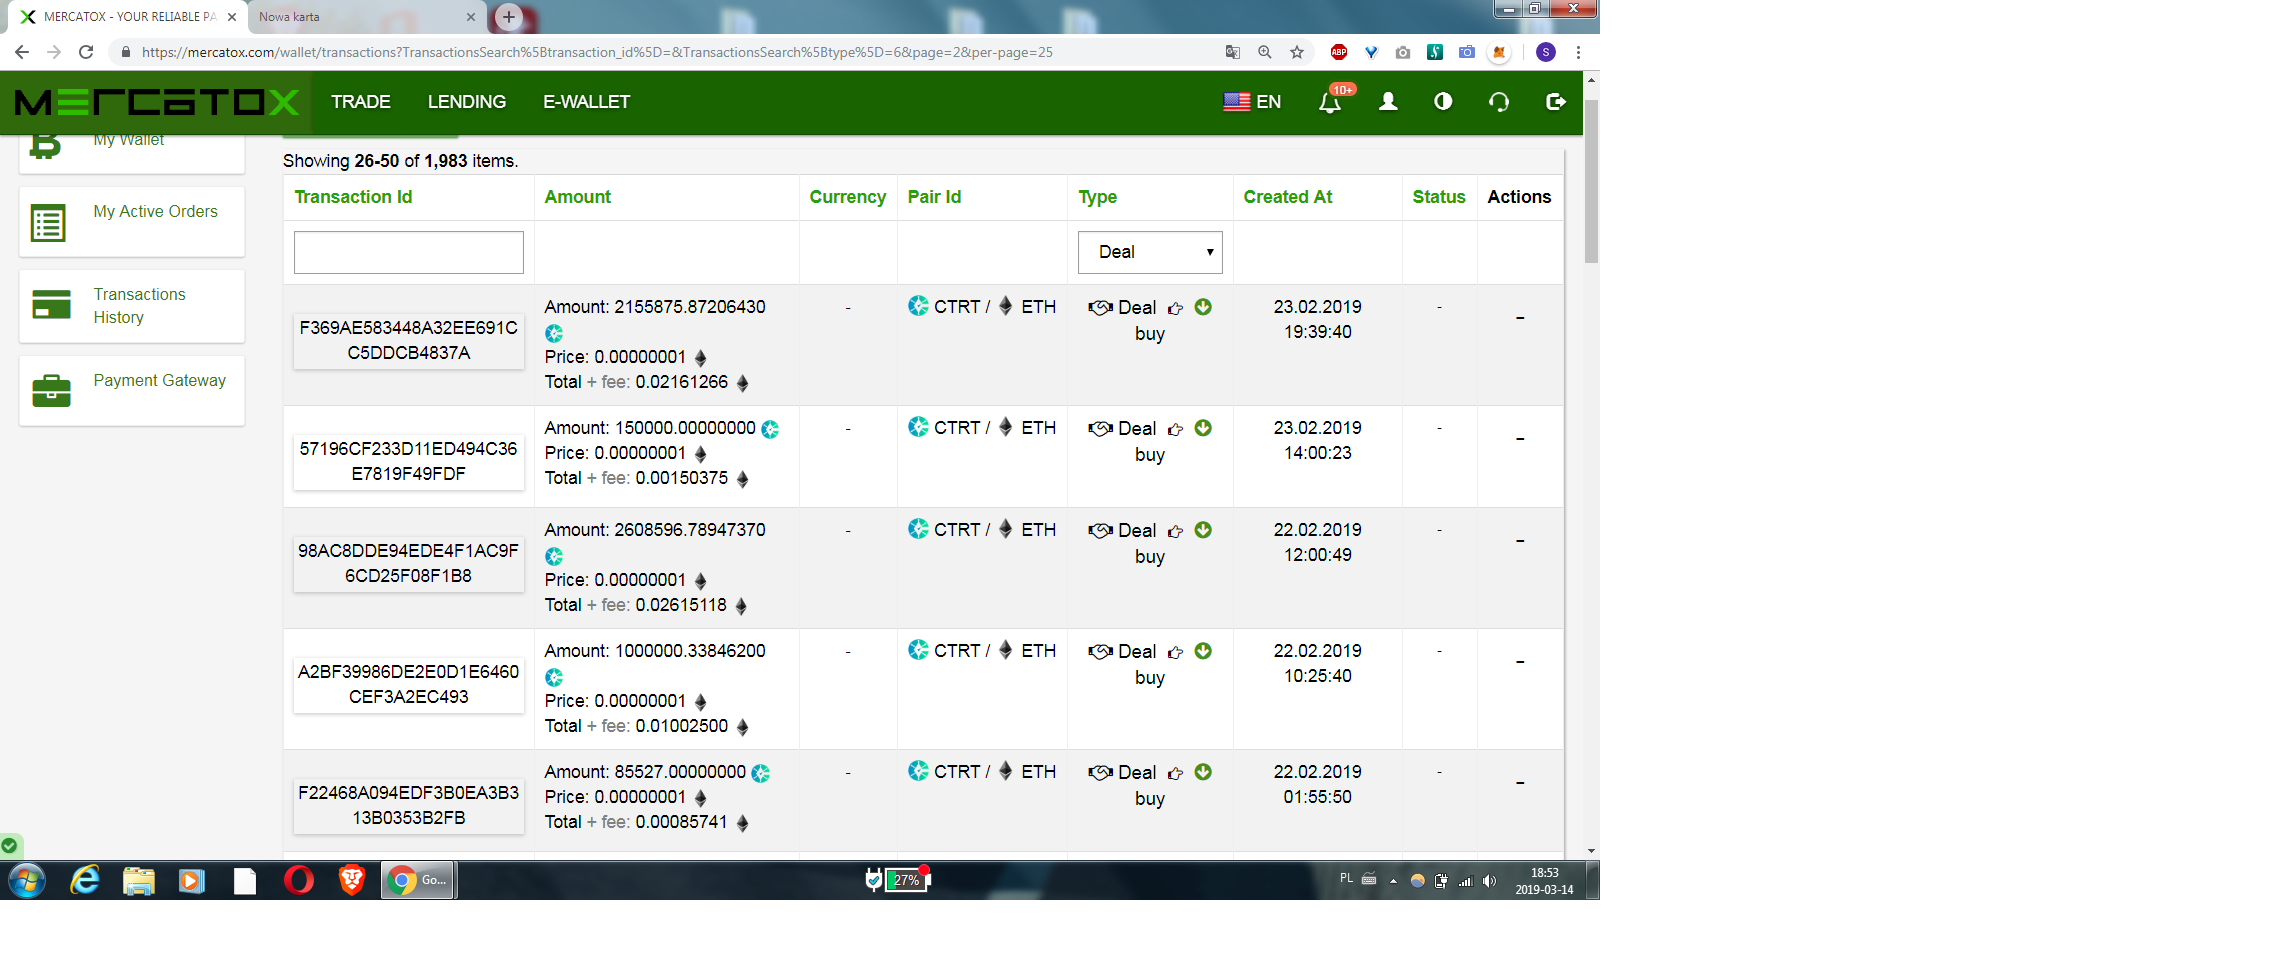Open the user profile icon
The height and width of the screenshot is (957, 2279).
(x=1388, y=102)
